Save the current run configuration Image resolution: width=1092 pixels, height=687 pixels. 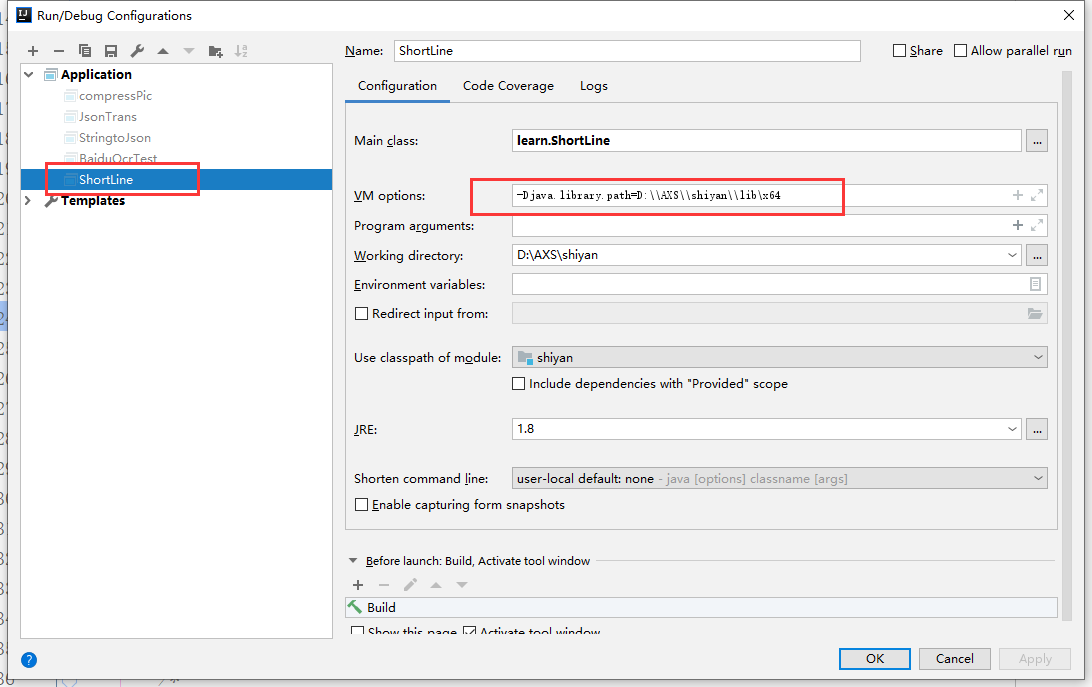coord(110,50)
